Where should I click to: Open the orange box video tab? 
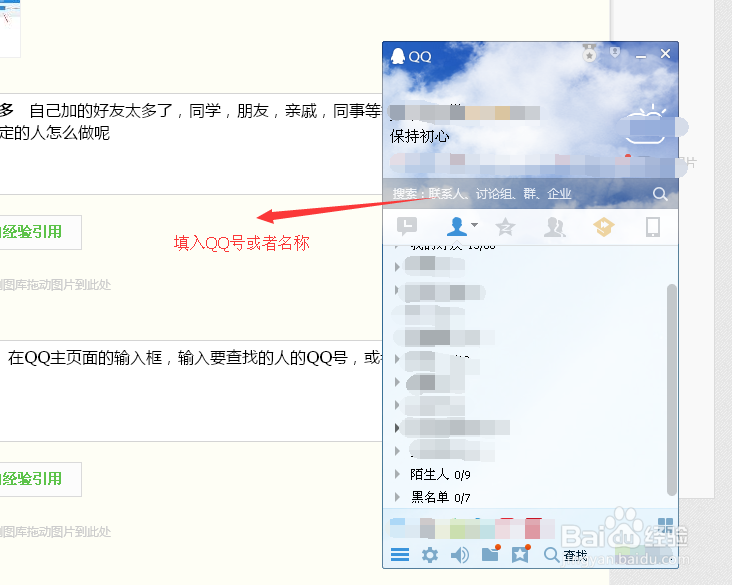coord(604,227)
